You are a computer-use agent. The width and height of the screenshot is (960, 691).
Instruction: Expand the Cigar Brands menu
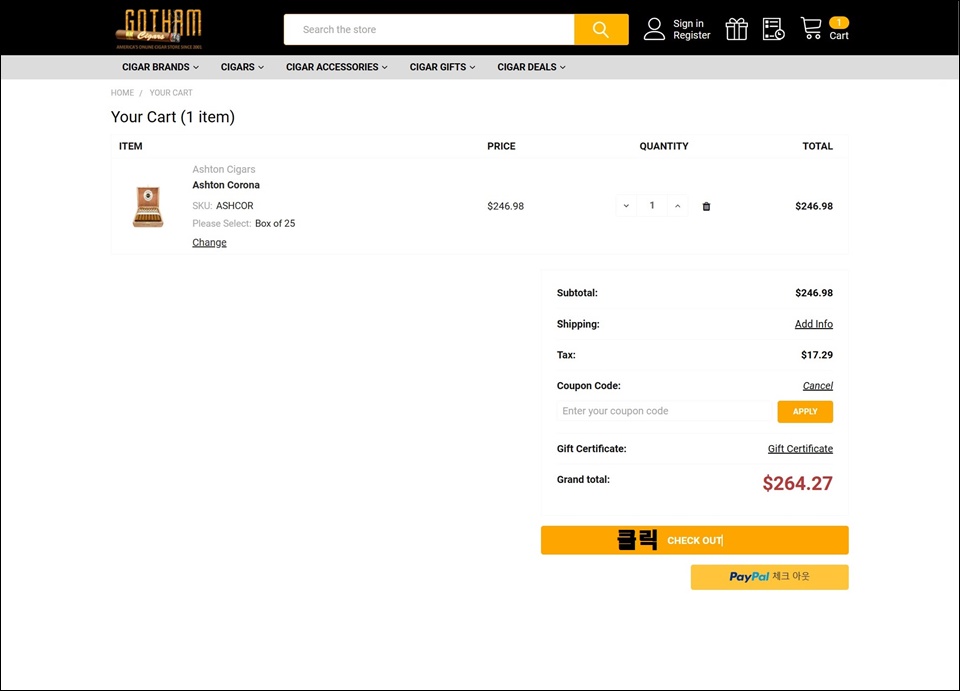pos(160,67)
